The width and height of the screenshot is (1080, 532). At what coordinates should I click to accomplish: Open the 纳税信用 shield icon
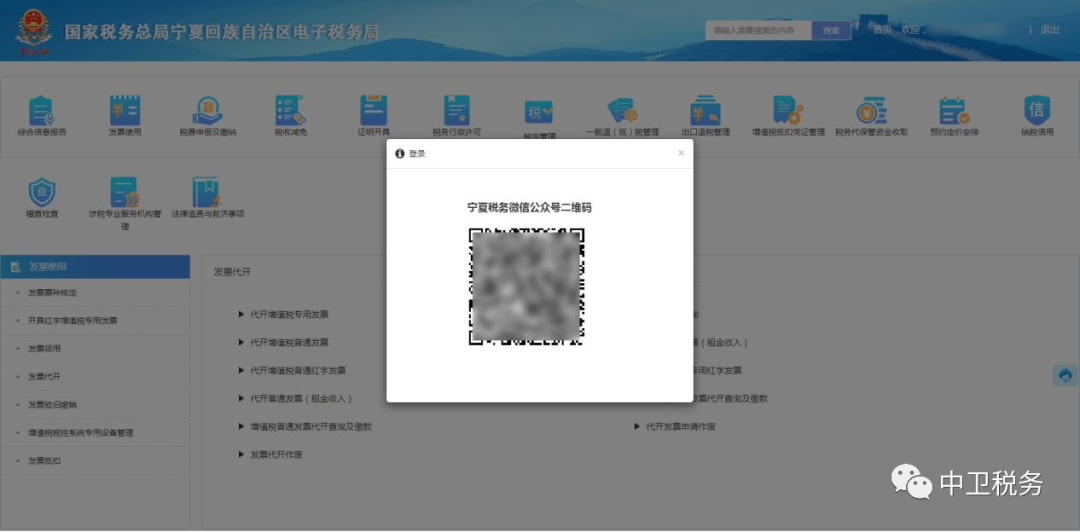pyautogui.click(x=1037, y=110)
